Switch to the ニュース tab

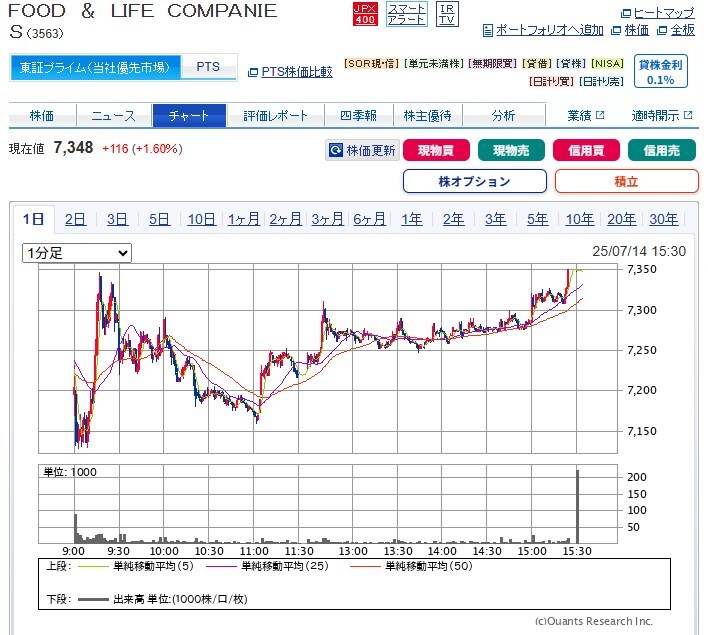pyautogui.click(x=114, y=116)
